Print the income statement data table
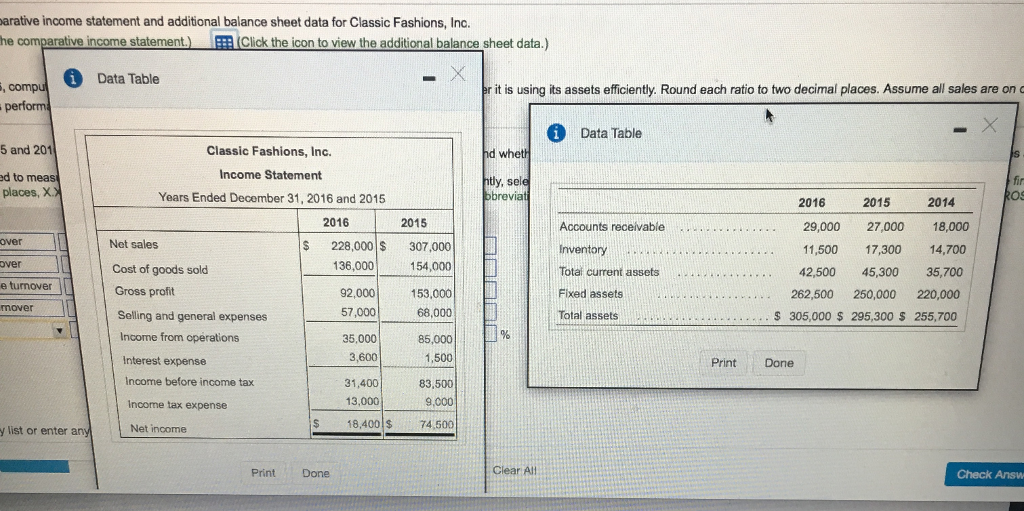1024x511 pixels. (263, 473)
